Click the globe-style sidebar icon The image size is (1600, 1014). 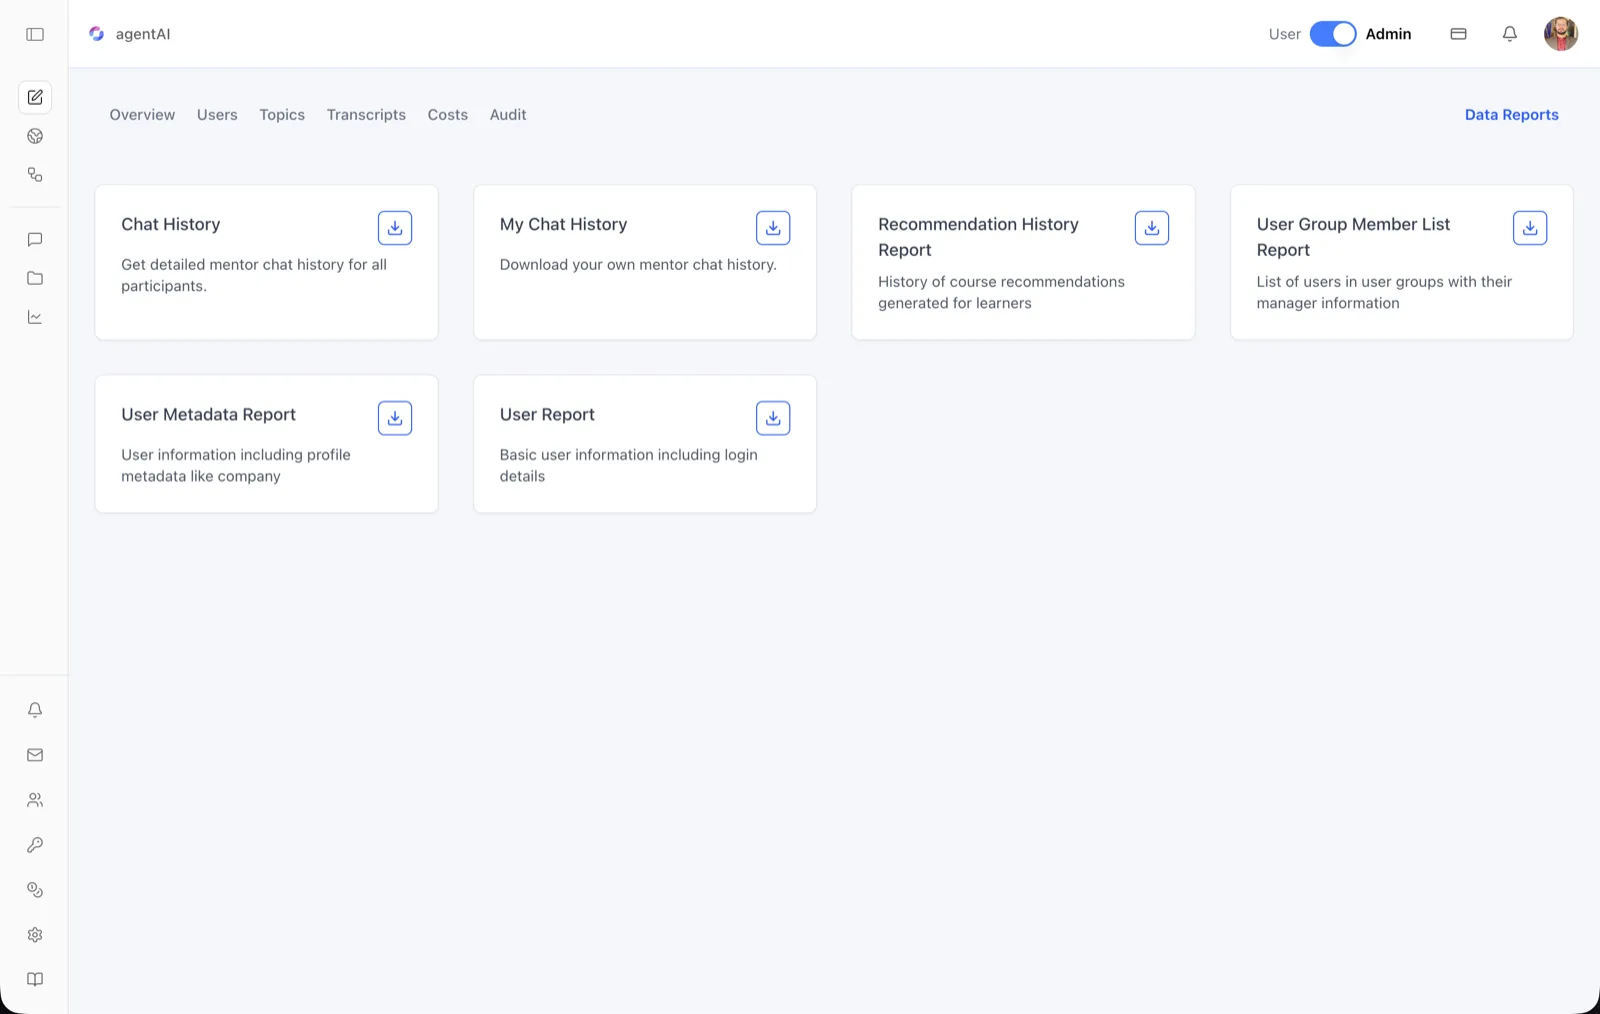(x=35, y=136)
